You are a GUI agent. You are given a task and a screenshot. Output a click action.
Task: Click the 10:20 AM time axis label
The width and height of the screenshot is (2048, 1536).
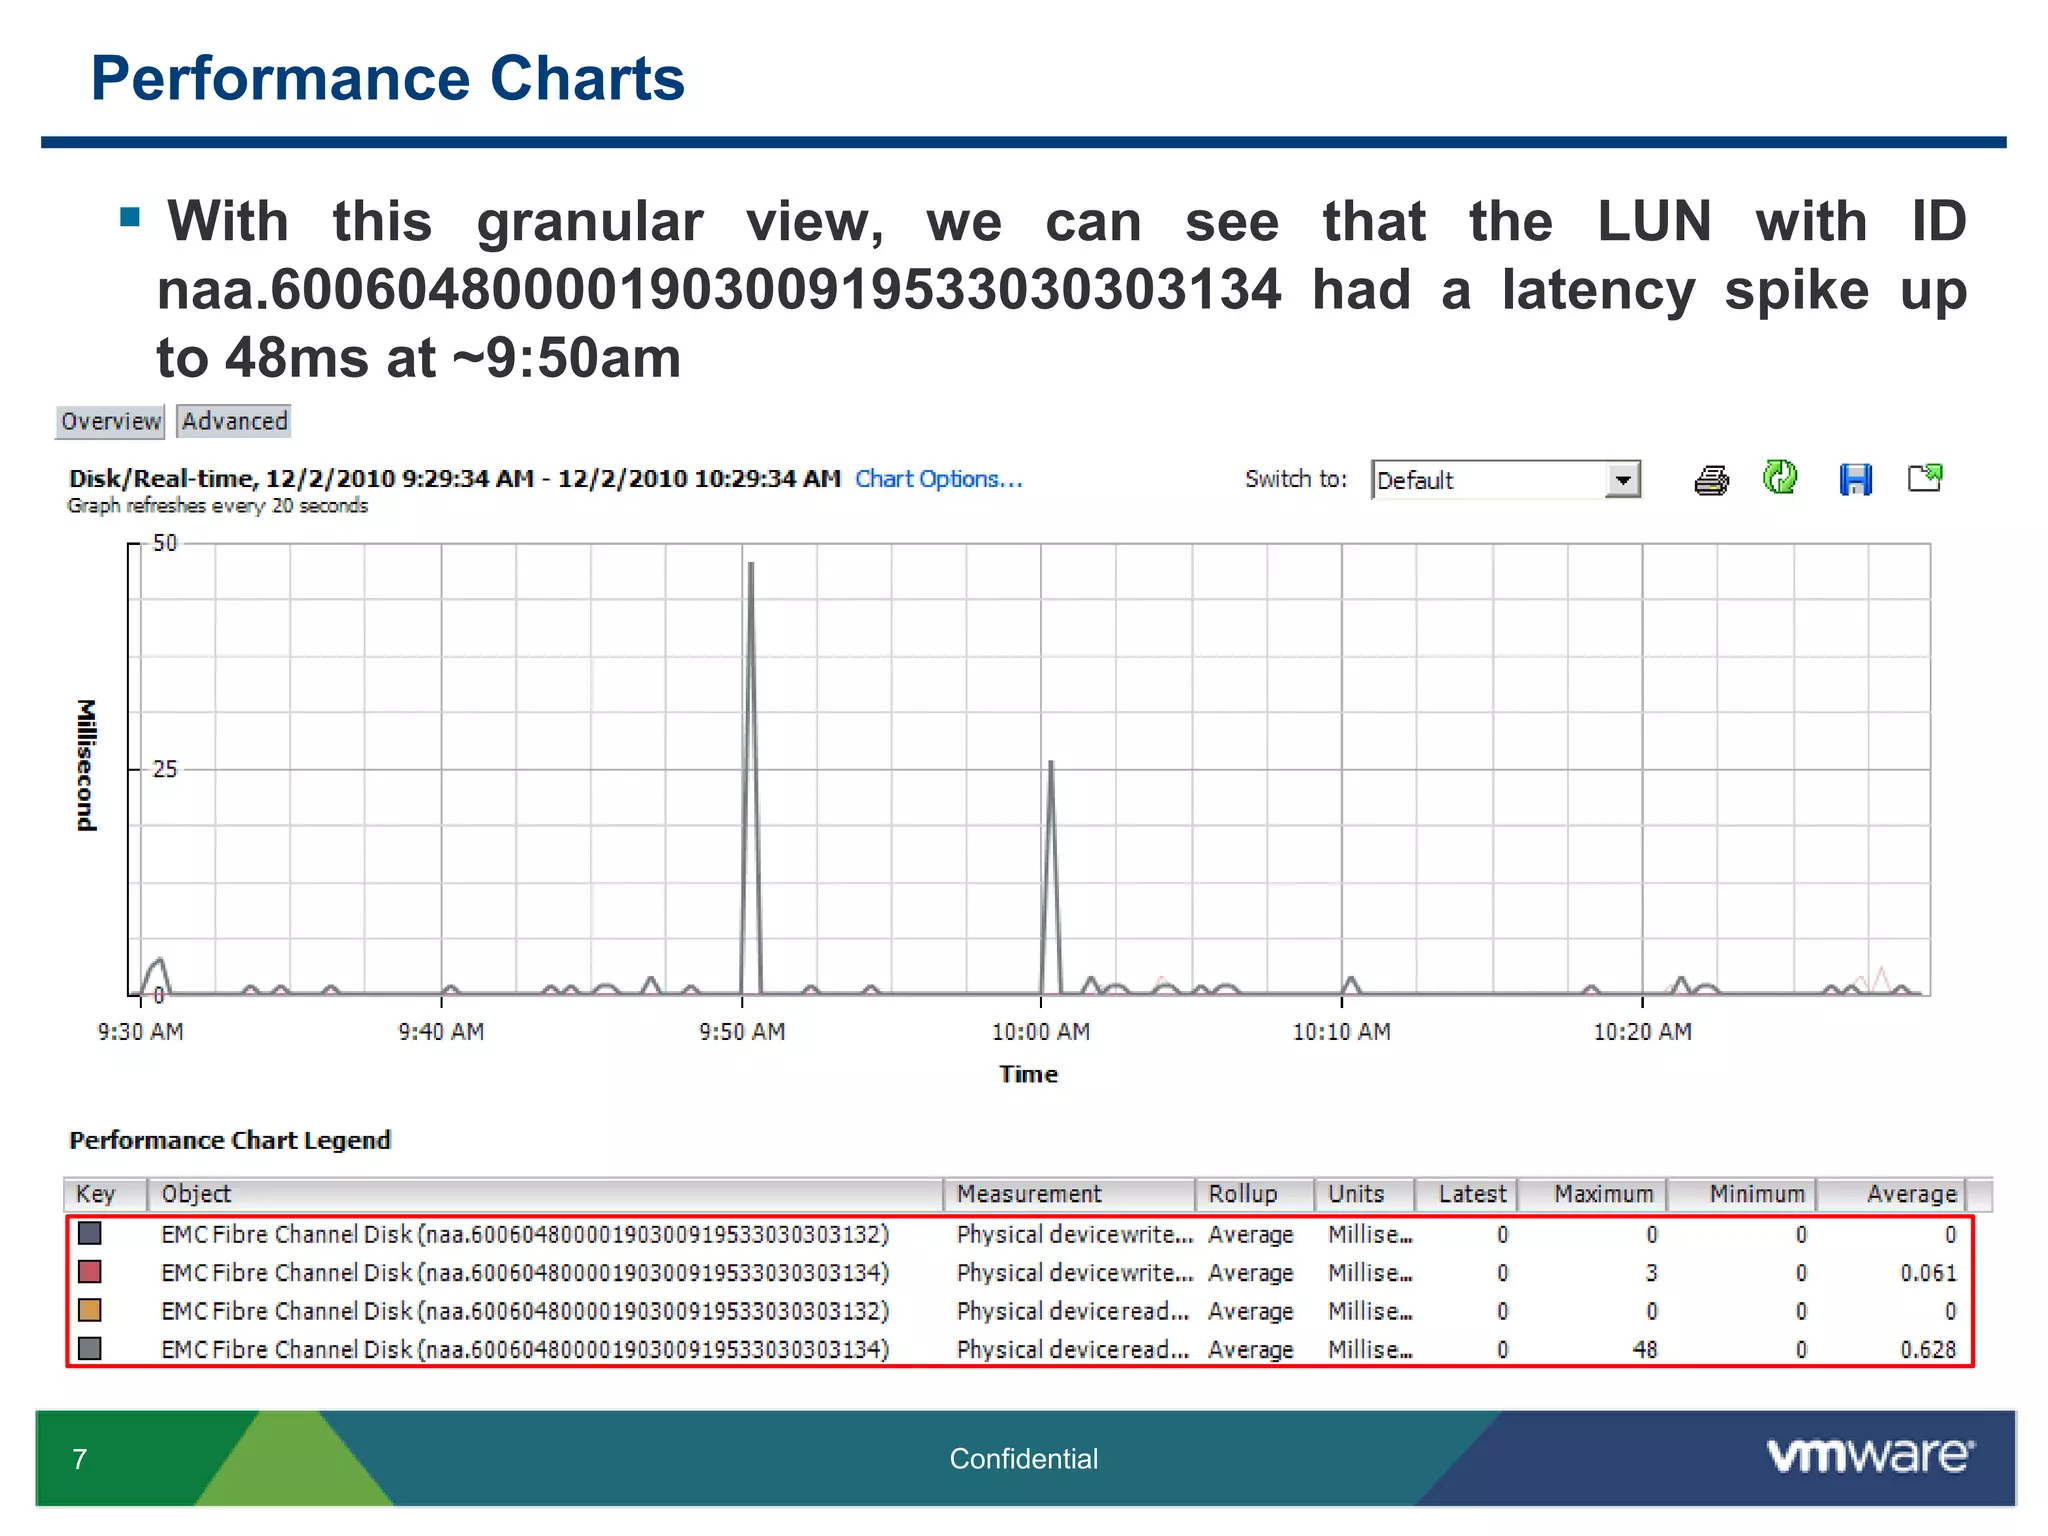(x=1642, y=1031)
